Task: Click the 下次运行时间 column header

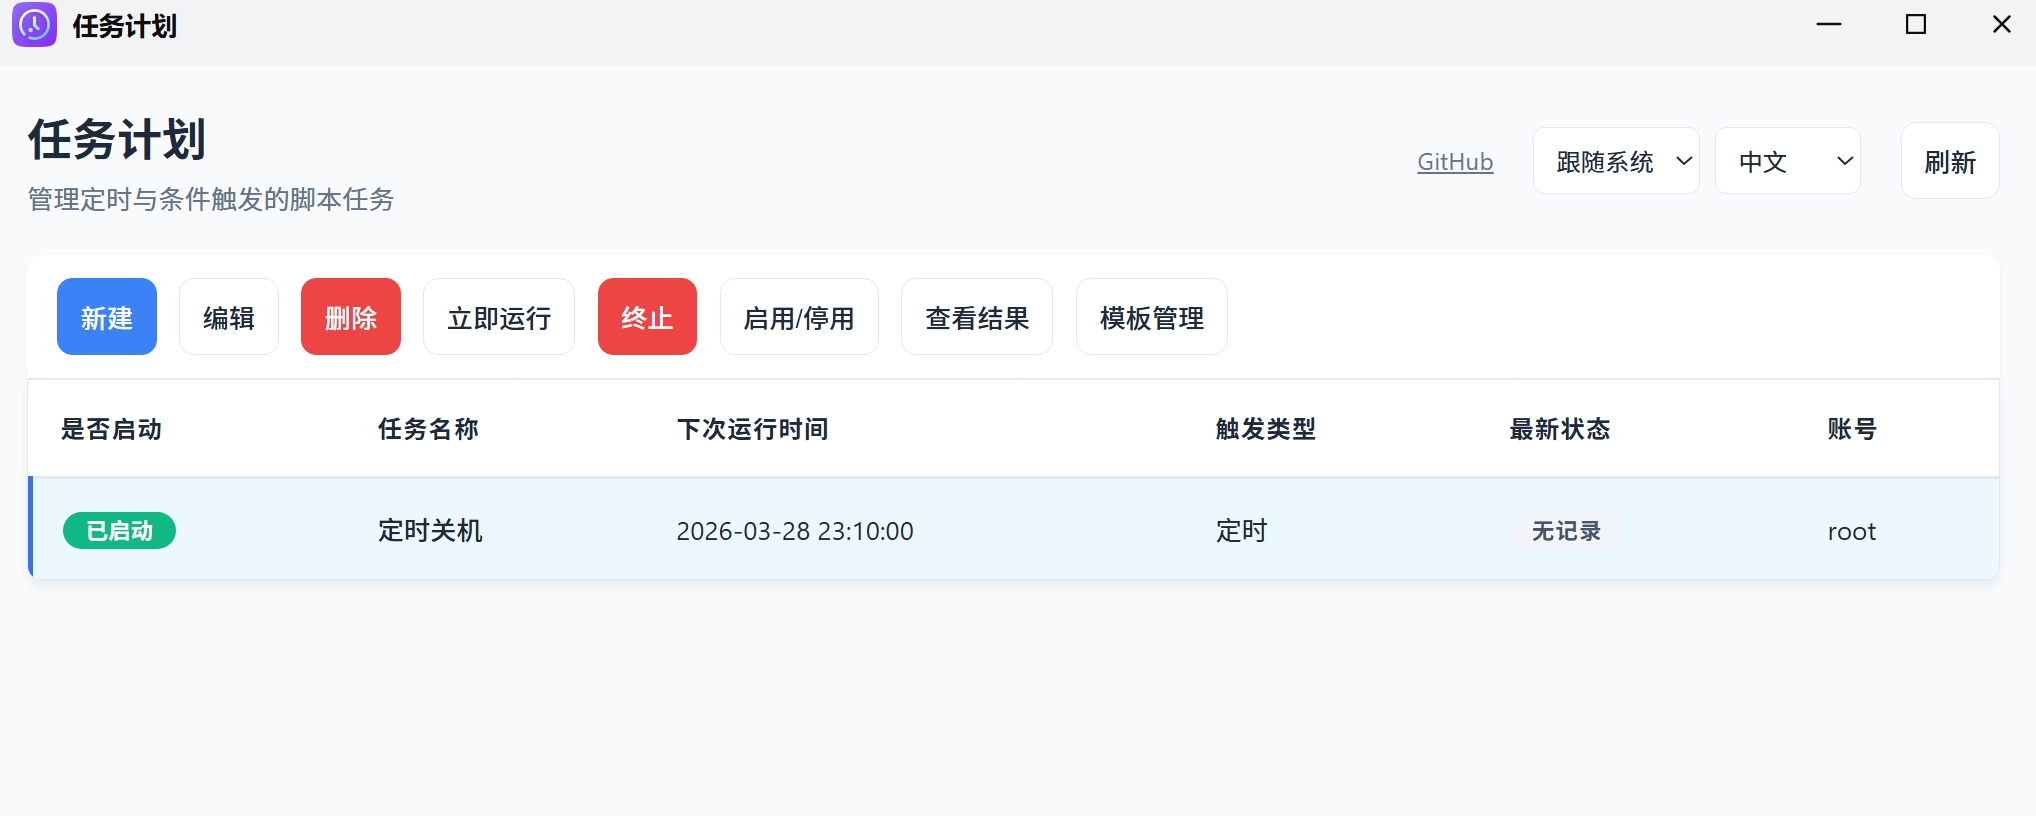Action: pyautogui.click(x=754, y=428)
